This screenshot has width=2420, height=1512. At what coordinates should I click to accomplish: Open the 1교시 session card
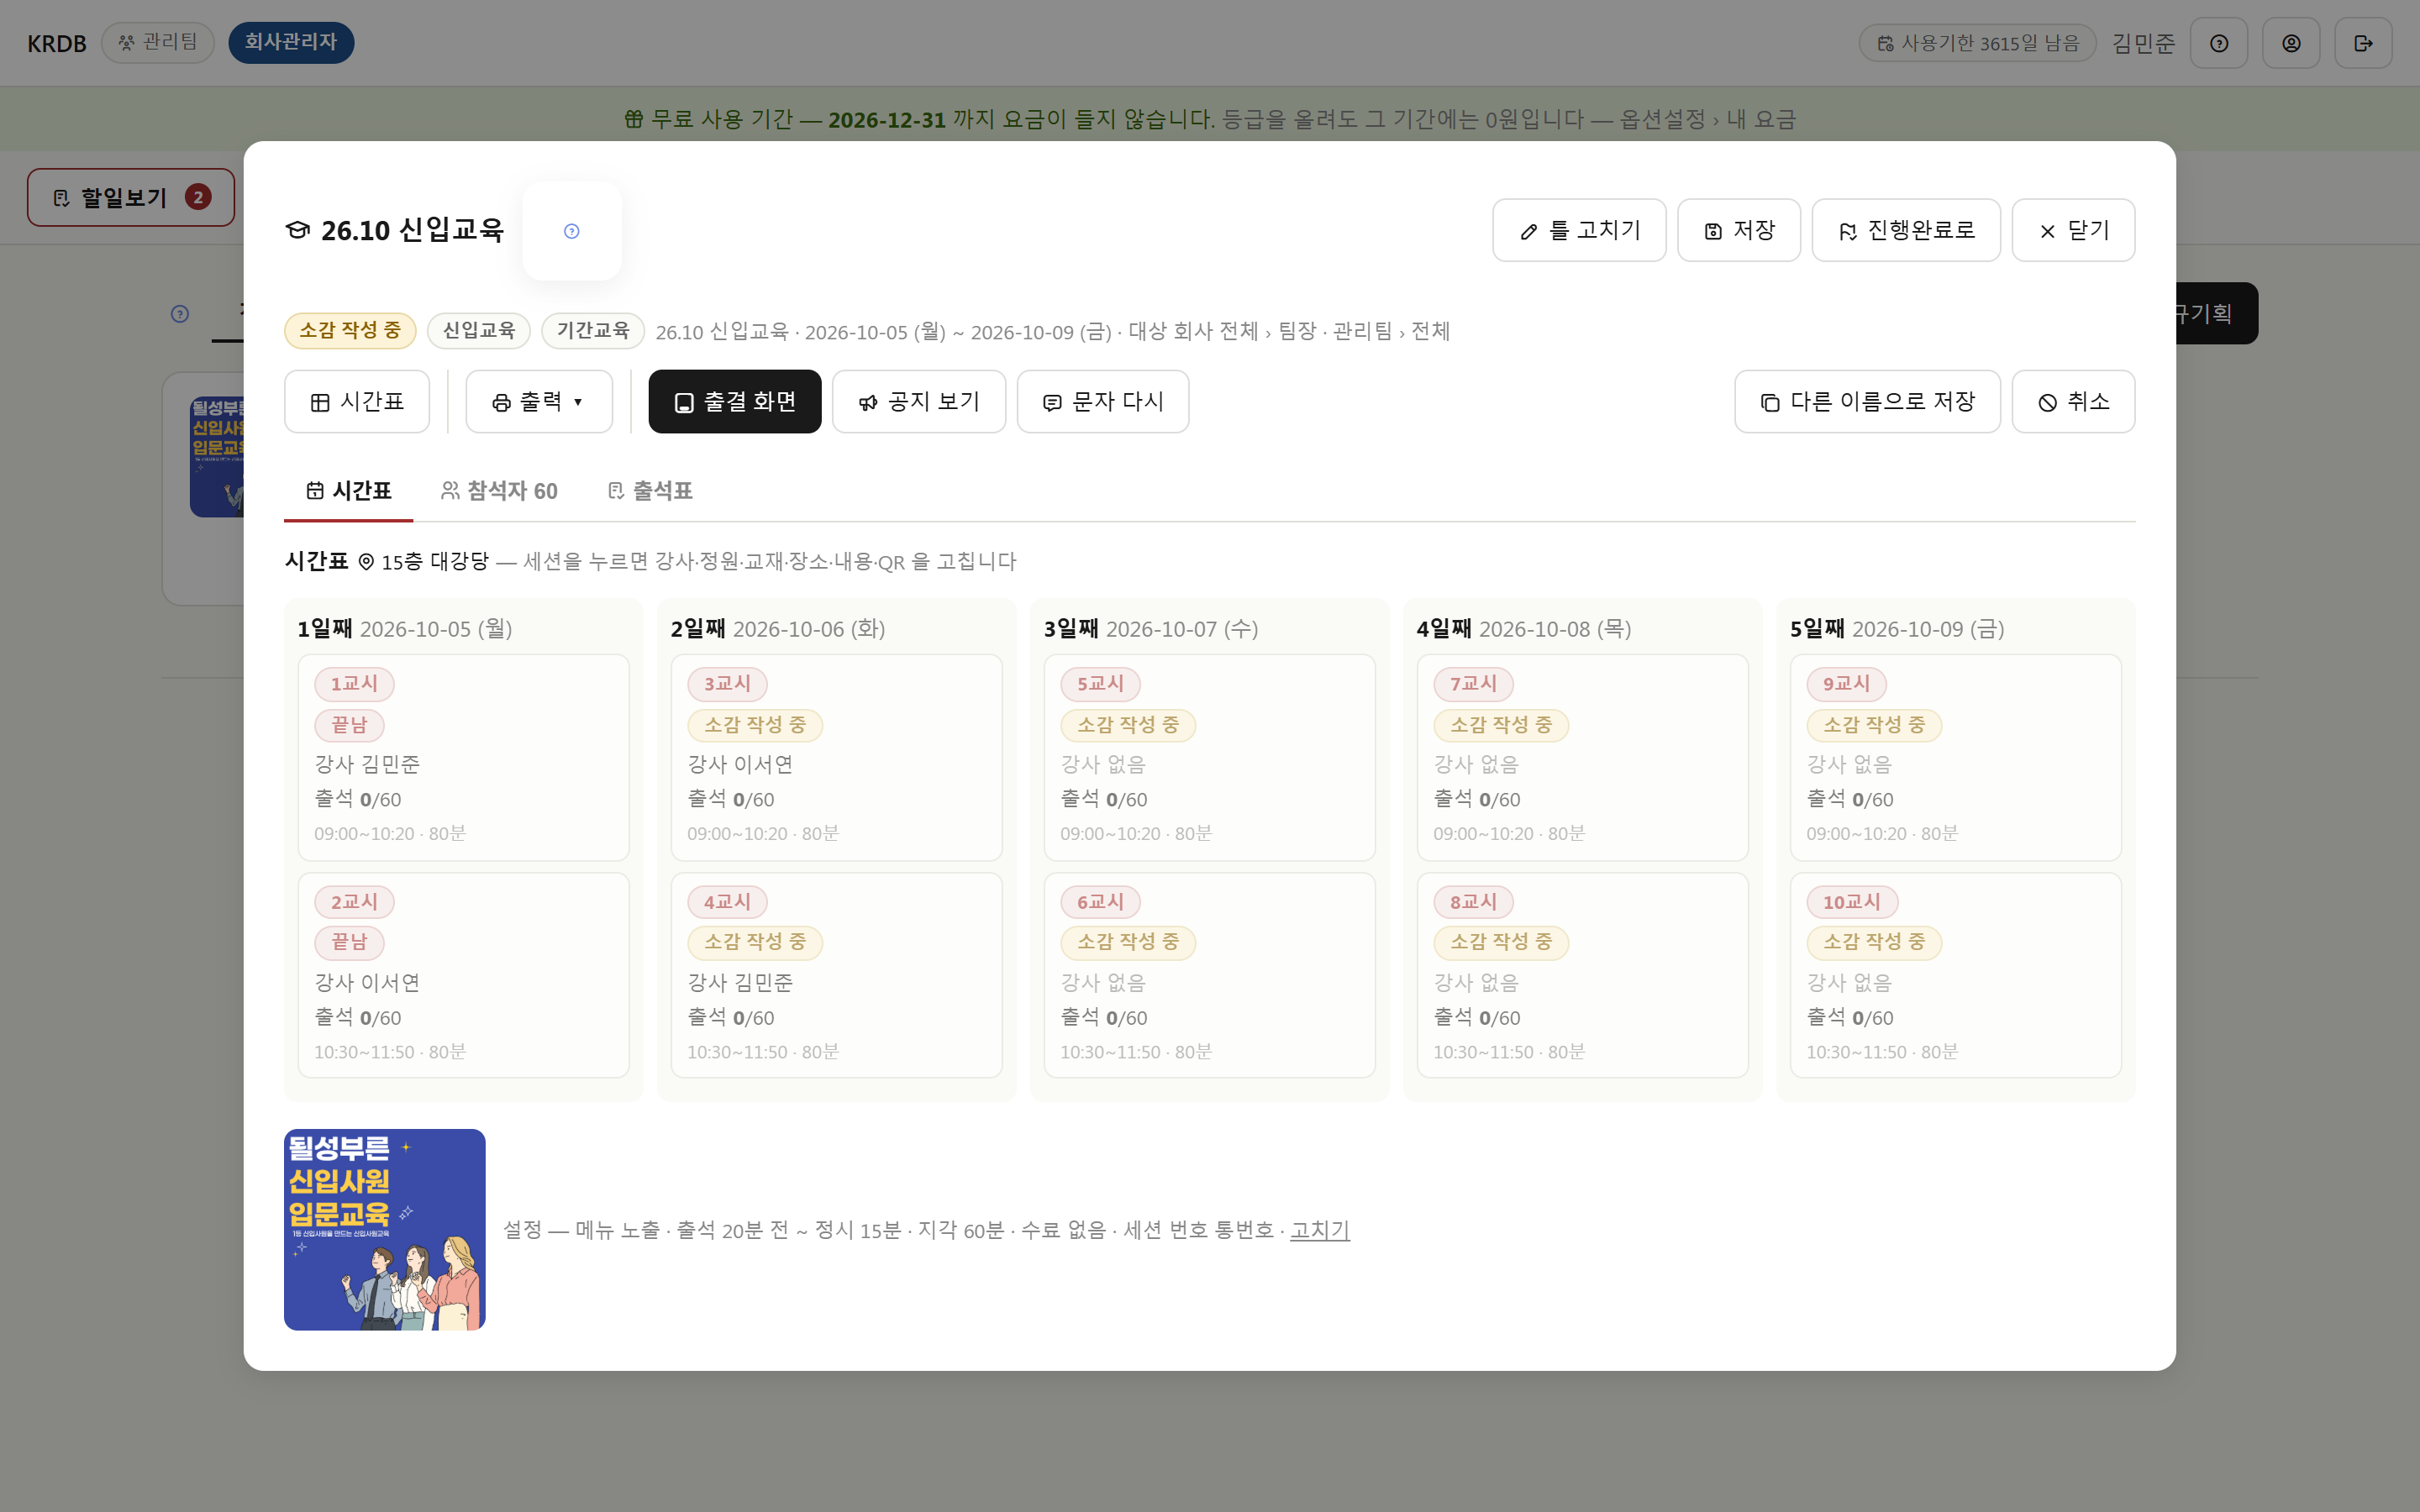tap(463, 757)
